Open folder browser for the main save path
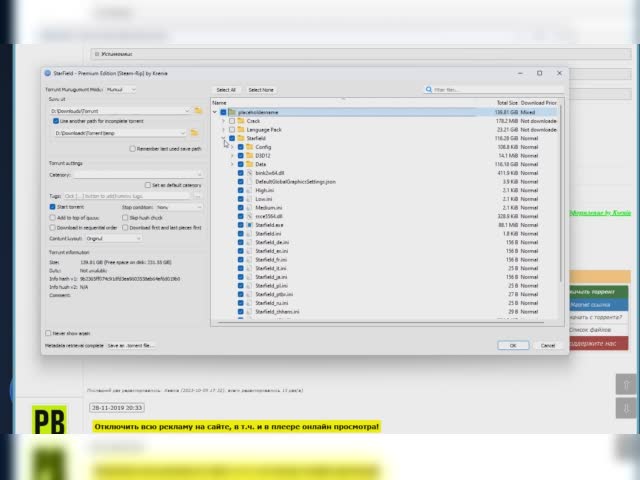Viewport: 640px width, 480px height. 198,111
